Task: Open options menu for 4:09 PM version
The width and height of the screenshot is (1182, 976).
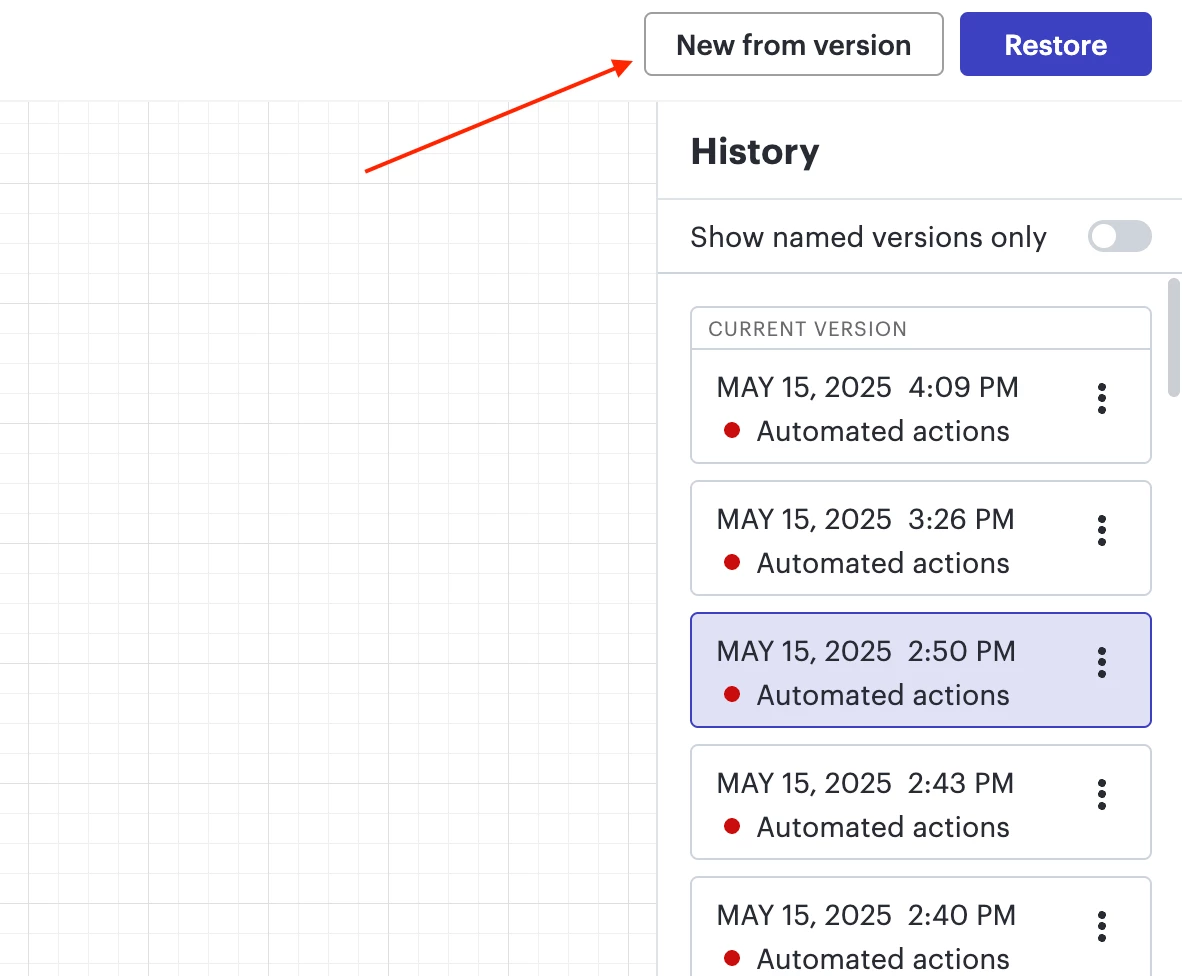Action: coord(1102,399)
